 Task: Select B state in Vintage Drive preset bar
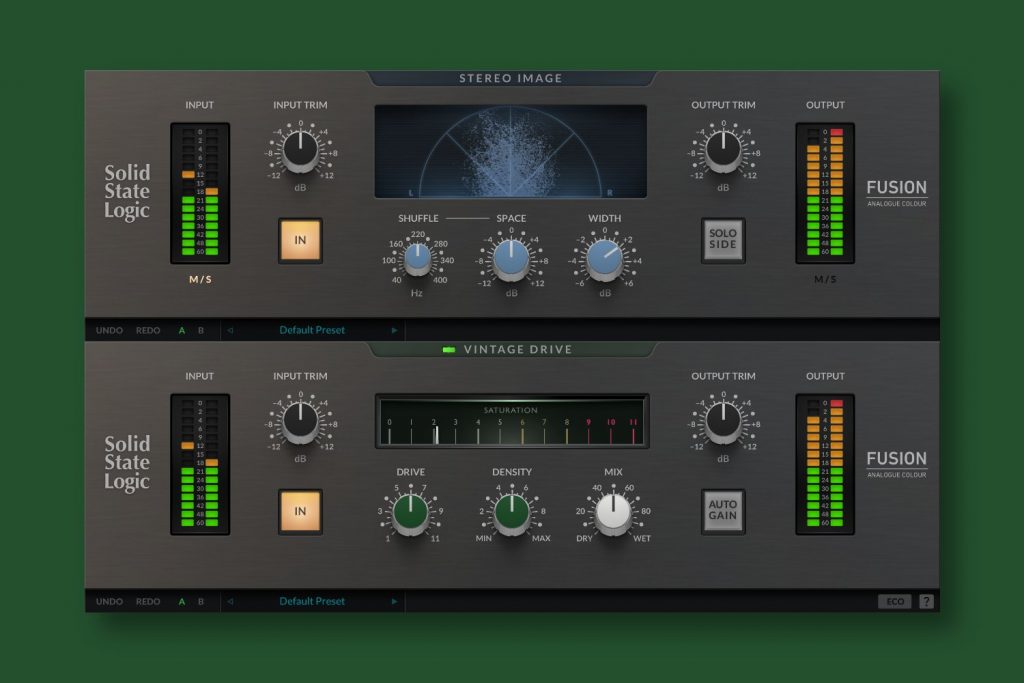click(x=200, y=601)
